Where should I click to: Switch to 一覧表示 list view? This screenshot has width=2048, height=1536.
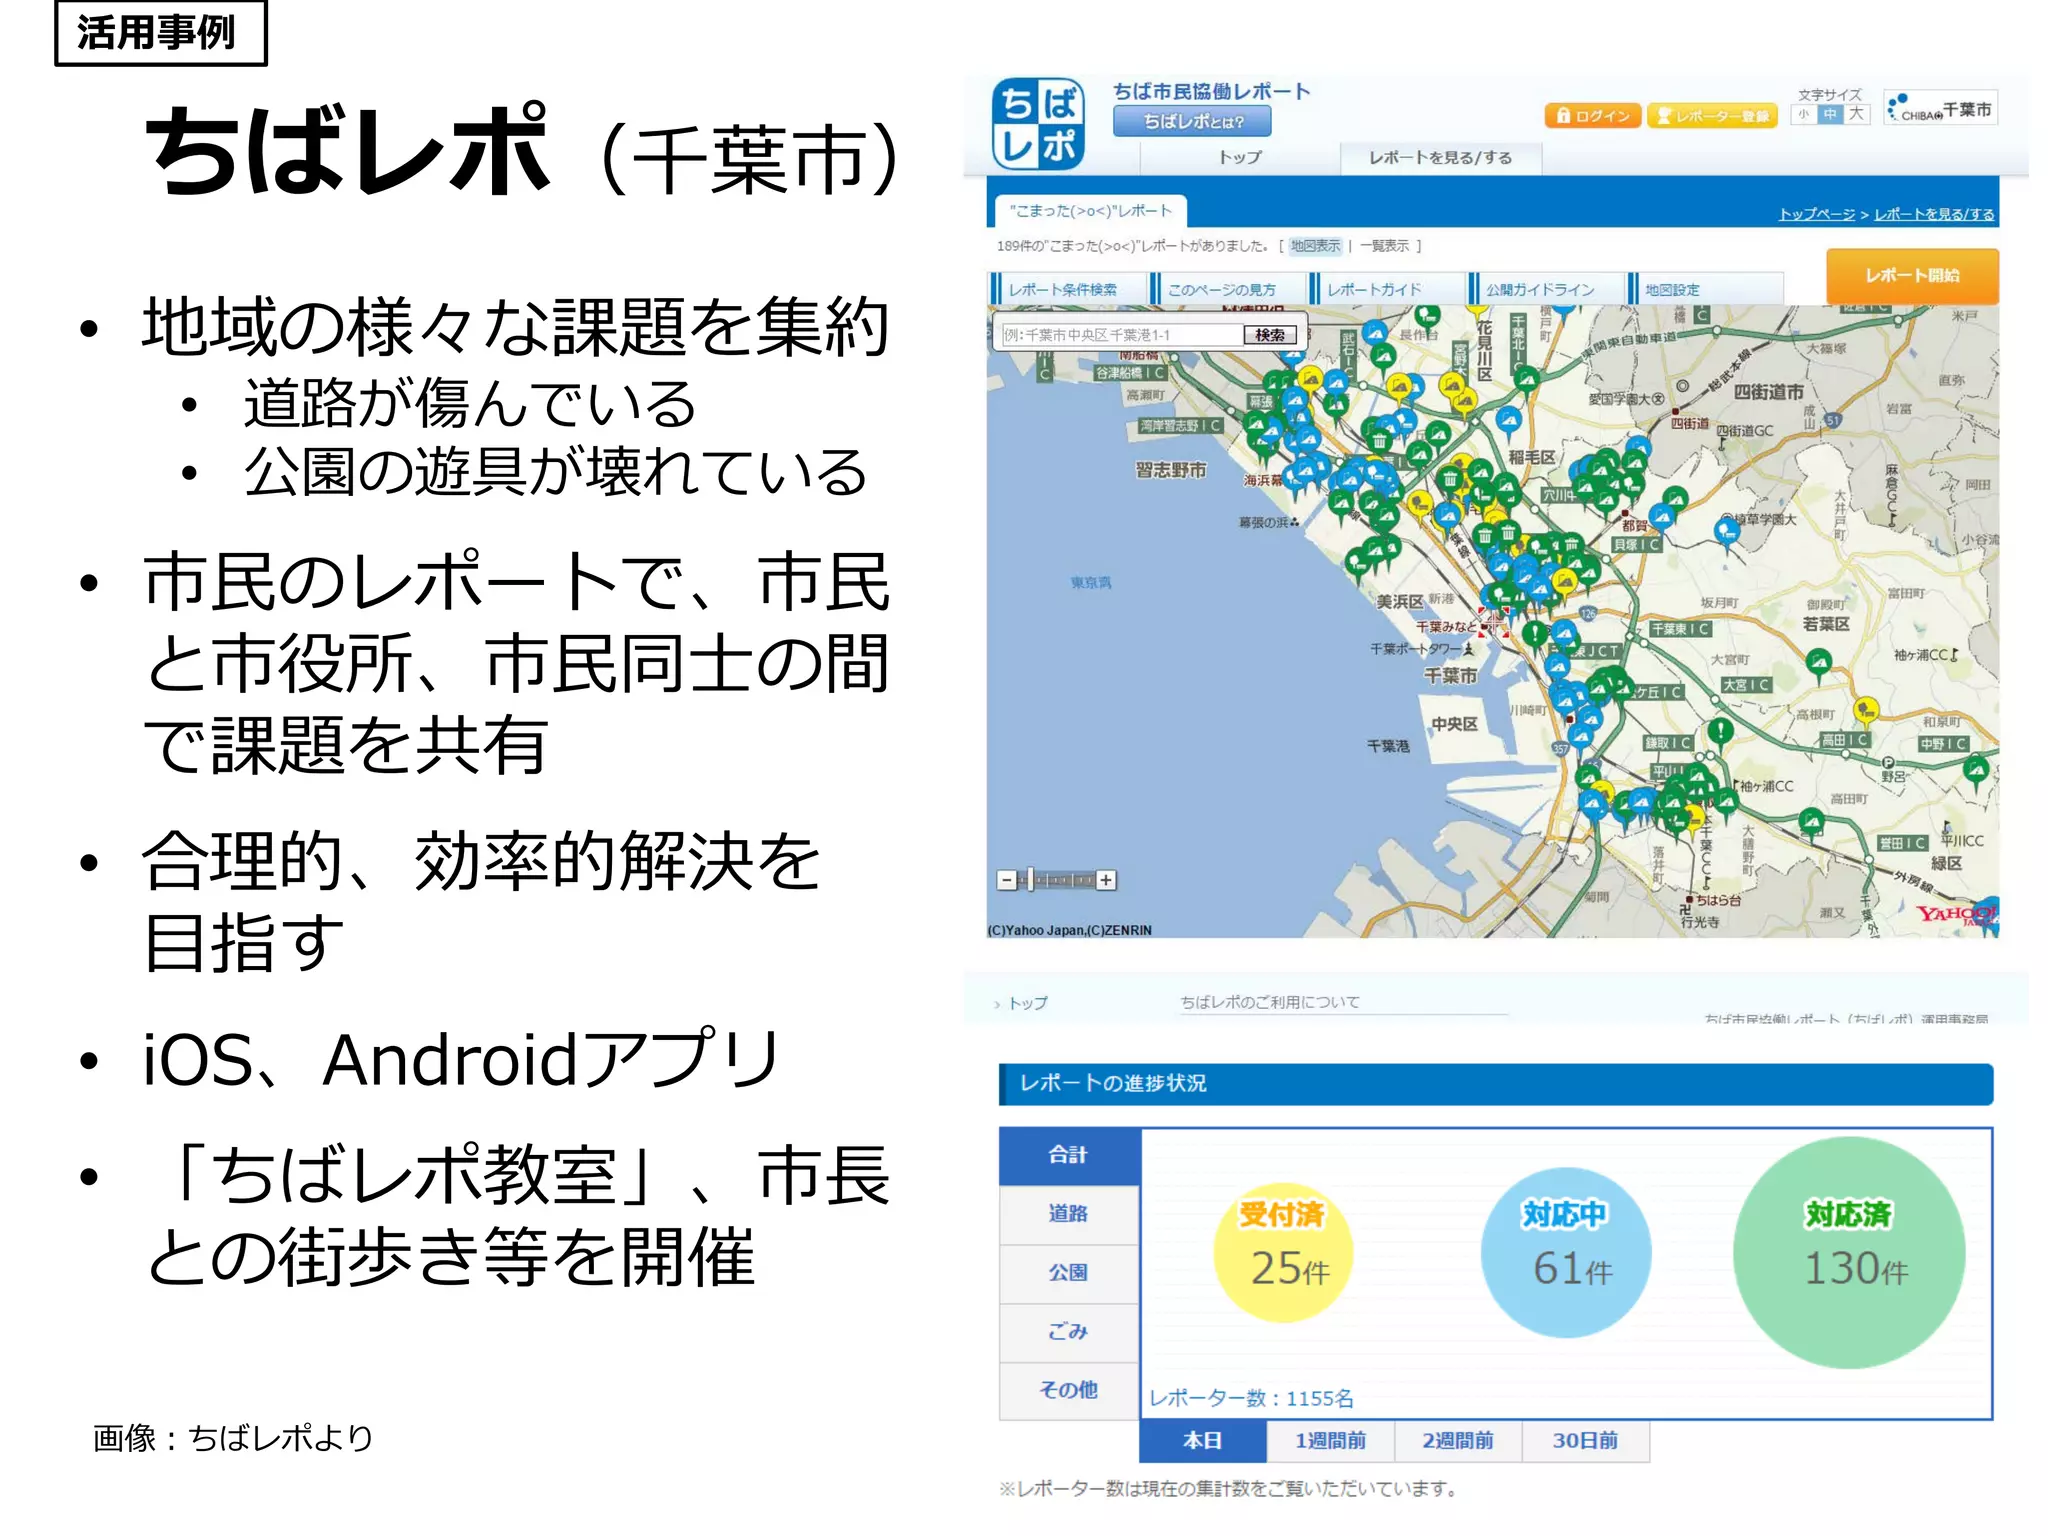[x=1384, y=246]
